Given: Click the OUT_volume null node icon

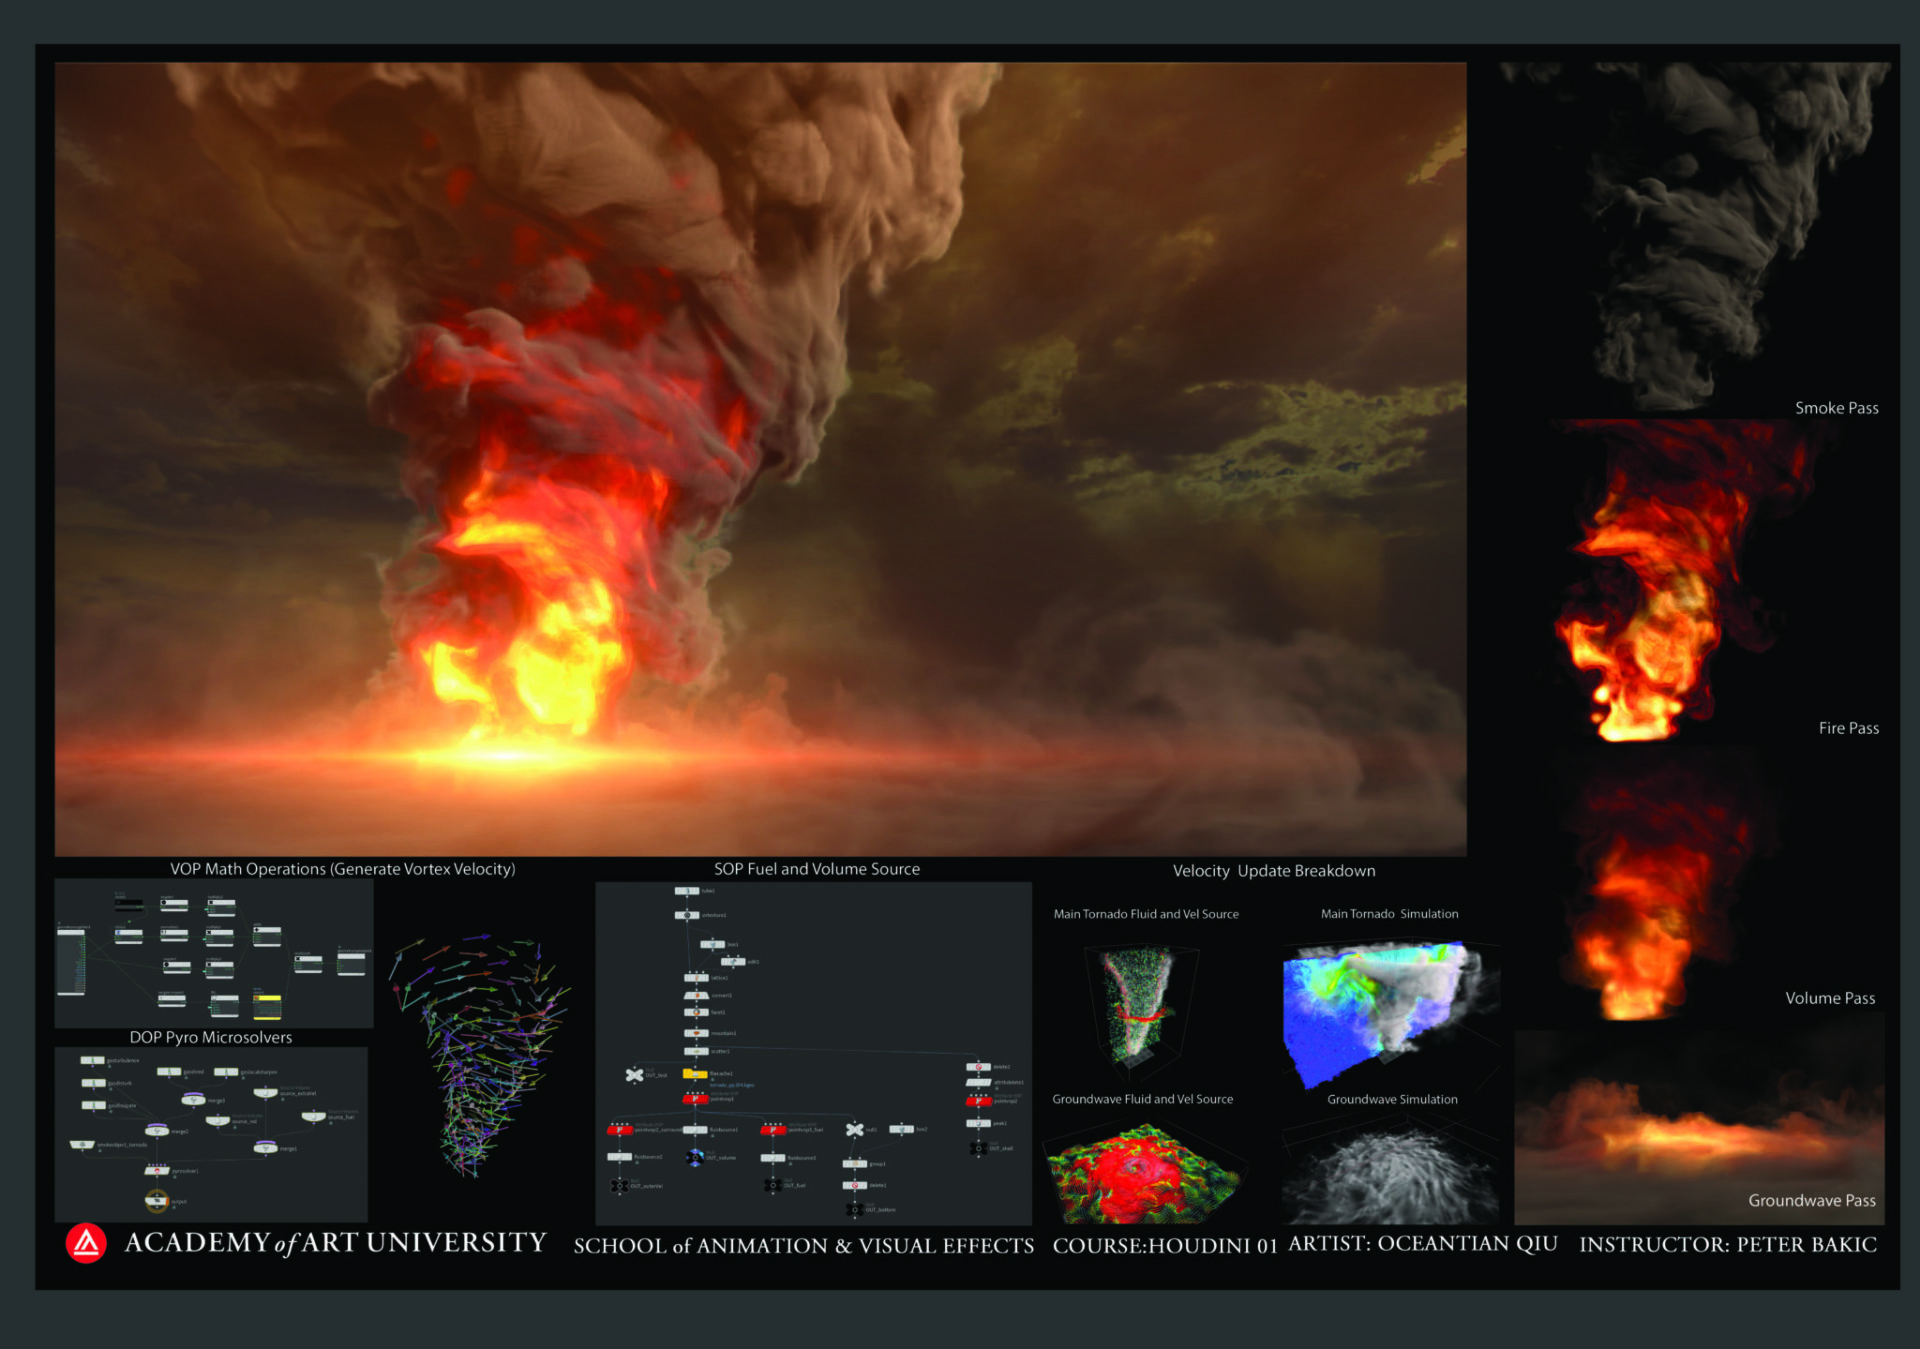Looking at the screenshot, I should tap(695, 1158).
